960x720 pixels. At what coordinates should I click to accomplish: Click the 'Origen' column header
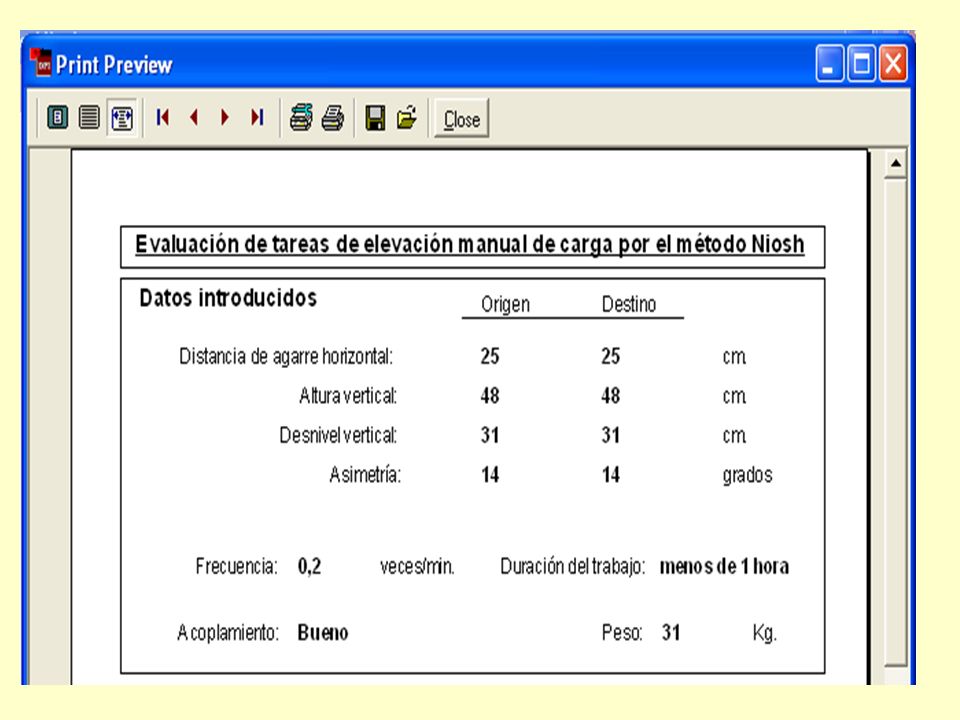coord(505,304)
